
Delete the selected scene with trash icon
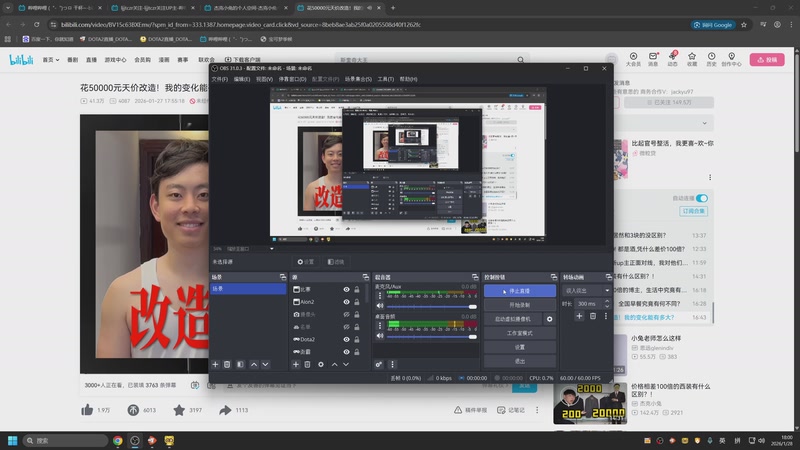click(x=227, y=364)
